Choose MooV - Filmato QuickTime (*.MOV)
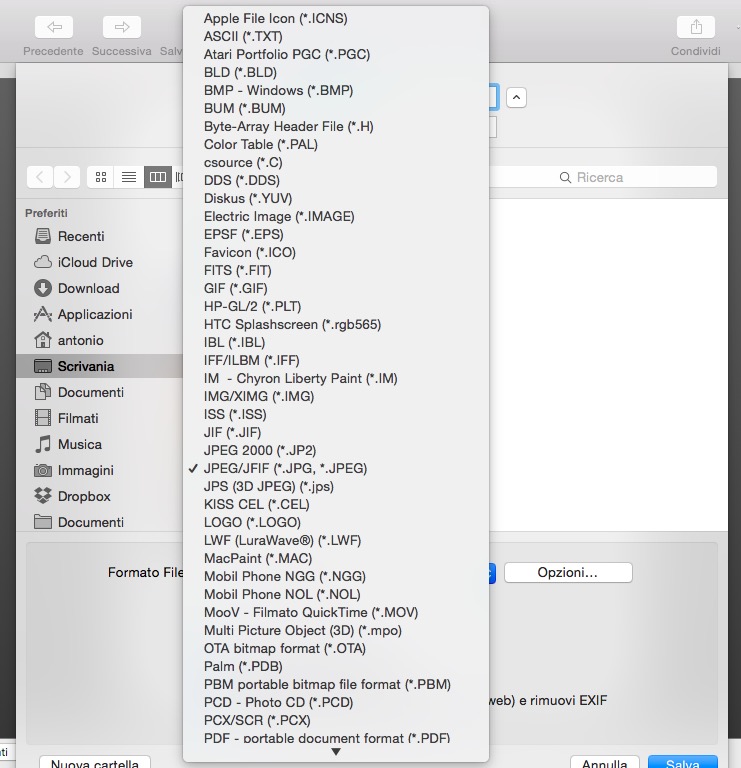Screen dimensions: 741x768 [x=336, y=612]
